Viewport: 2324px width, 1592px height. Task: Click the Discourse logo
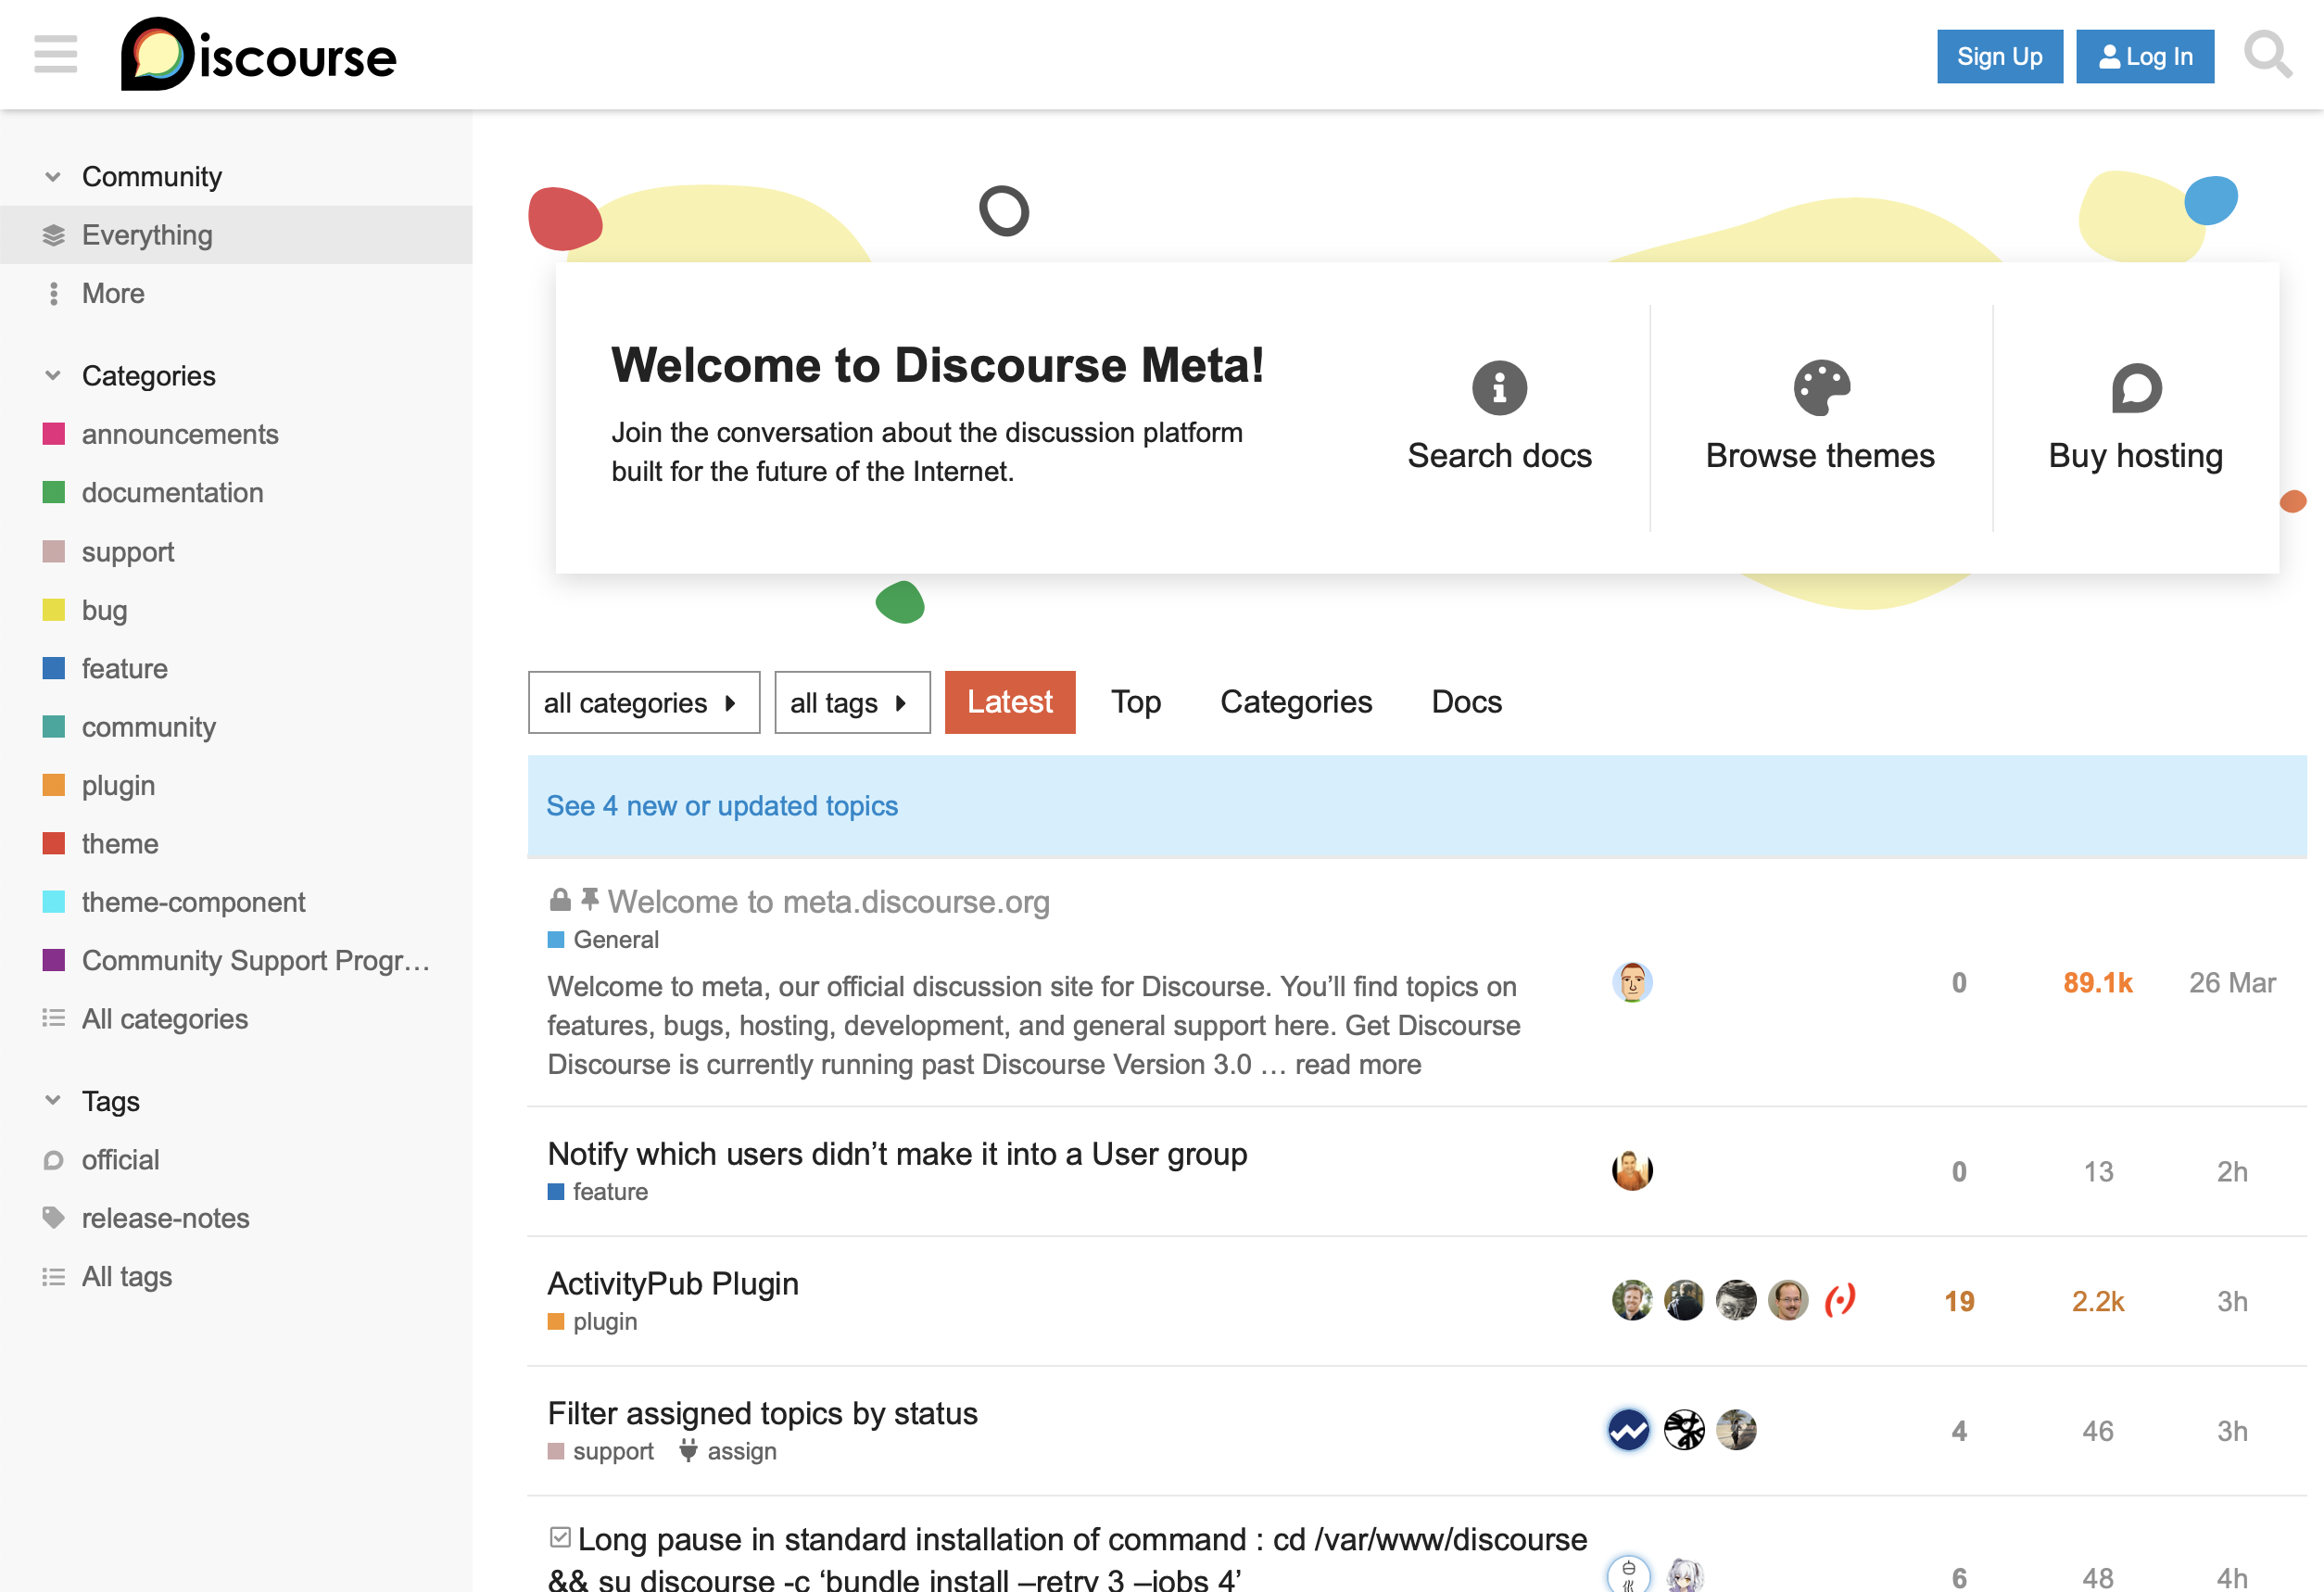[x=258, y=55]
